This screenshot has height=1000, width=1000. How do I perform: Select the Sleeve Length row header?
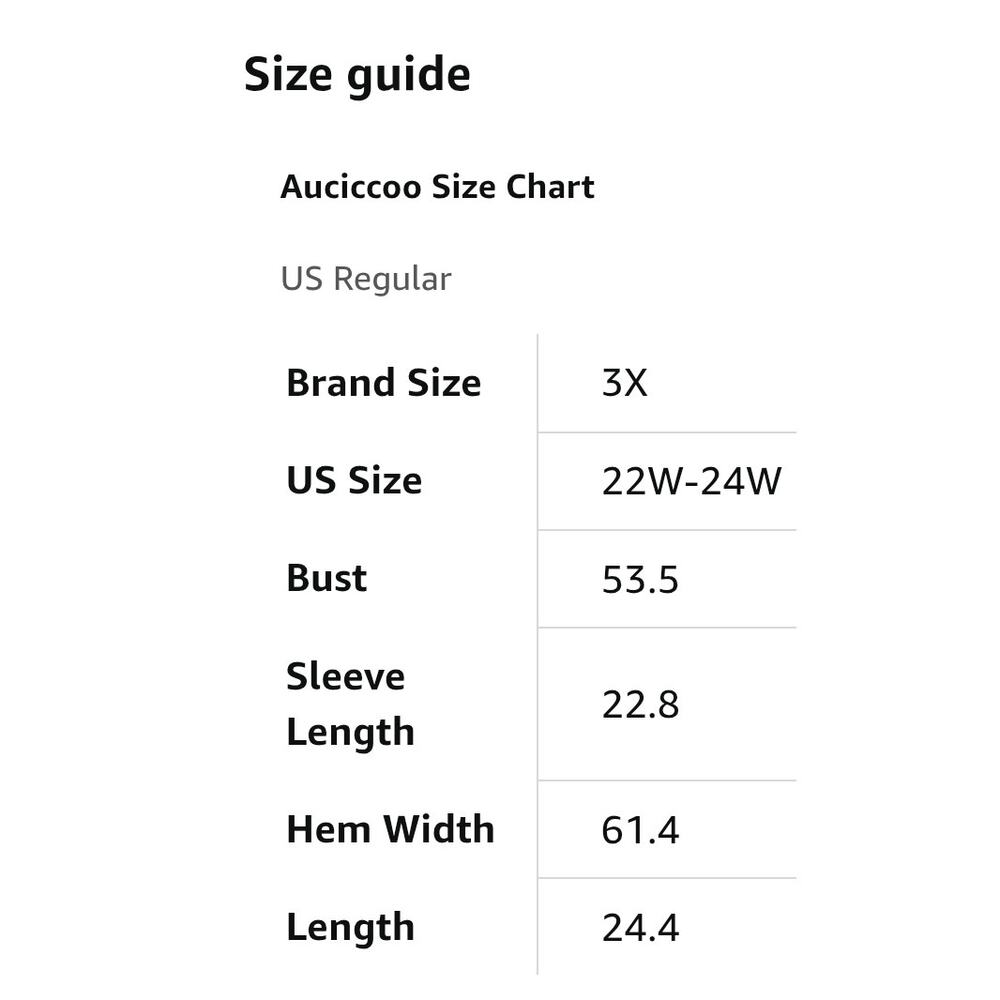click(351, 703)
